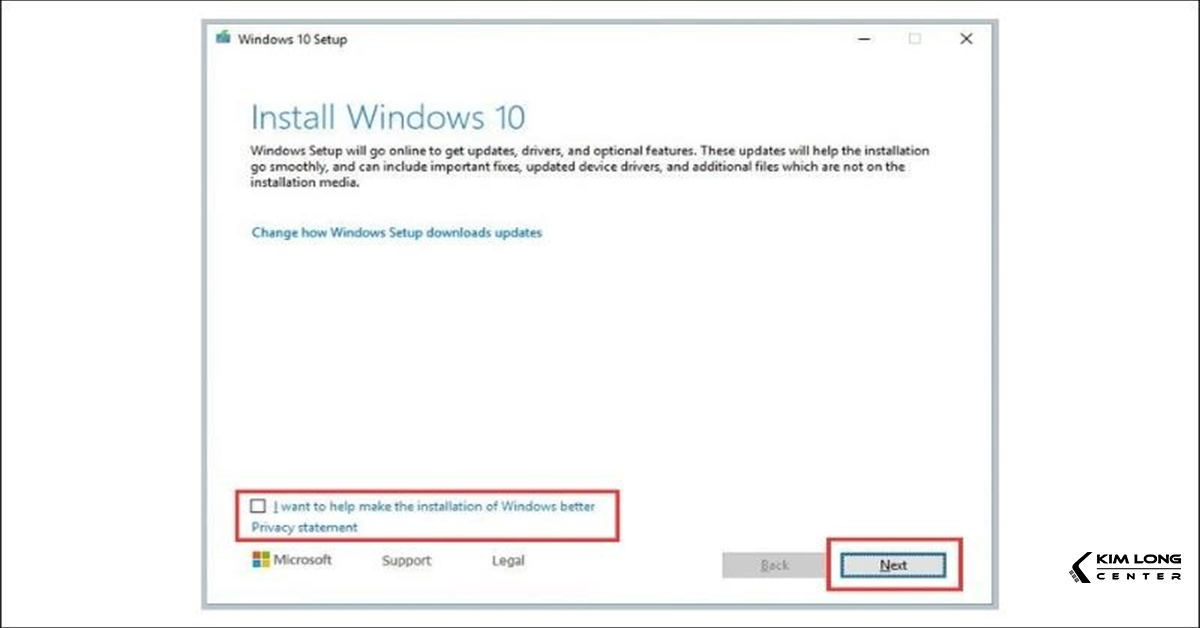Close the Windows 10 Setup window
The width and height of the screenshot is (1200, 628).
coord(966,38)
